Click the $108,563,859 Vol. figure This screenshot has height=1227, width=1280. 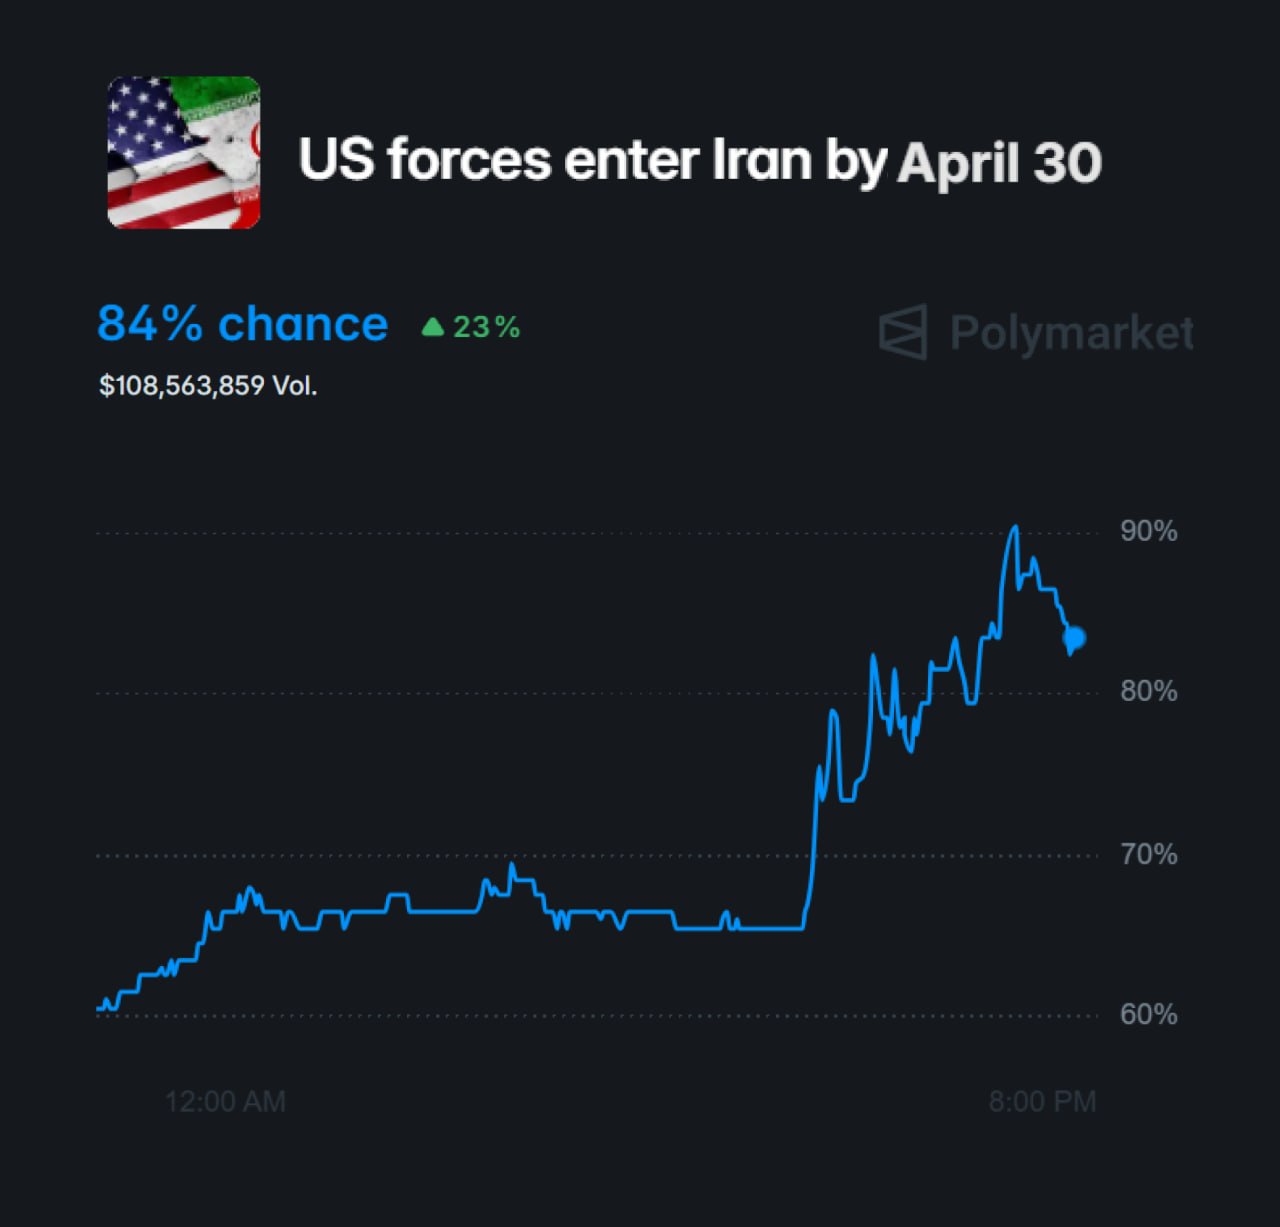coord(208,386)
